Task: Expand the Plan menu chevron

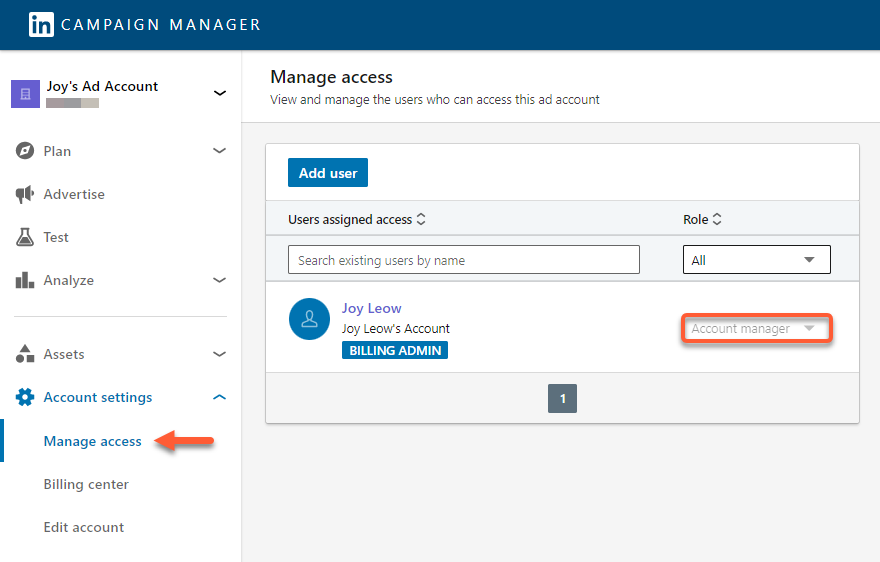Action: tap(220, 151)
